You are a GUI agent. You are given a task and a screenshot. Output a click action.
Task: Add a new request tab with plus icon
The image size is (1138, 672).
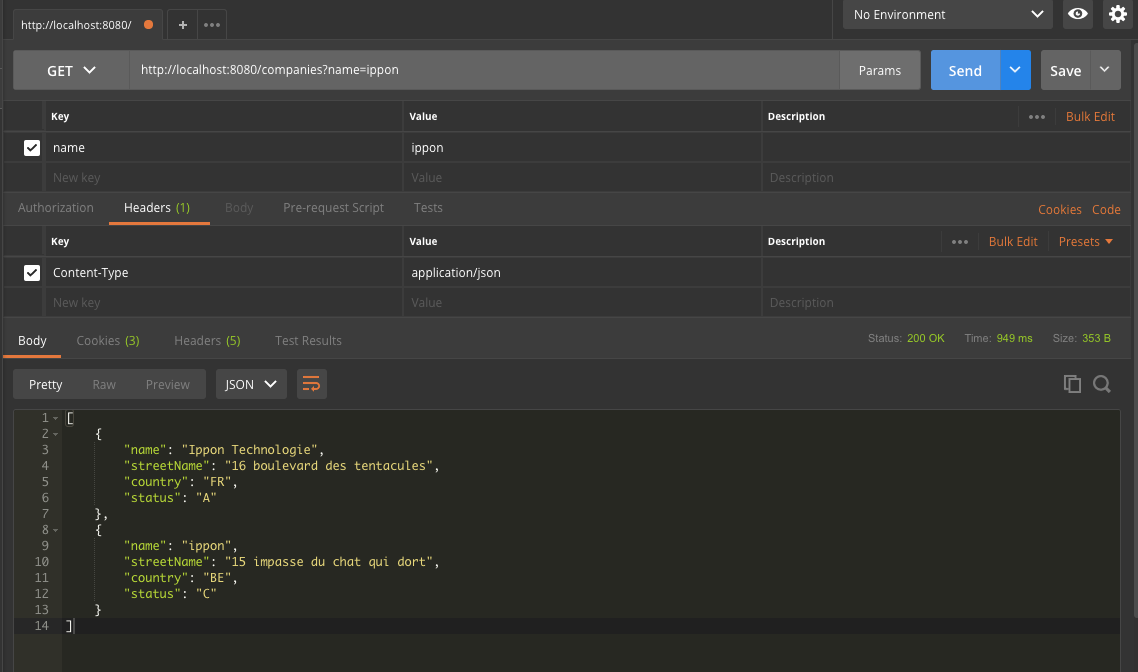pyautogui.click(x=182, y=25)
